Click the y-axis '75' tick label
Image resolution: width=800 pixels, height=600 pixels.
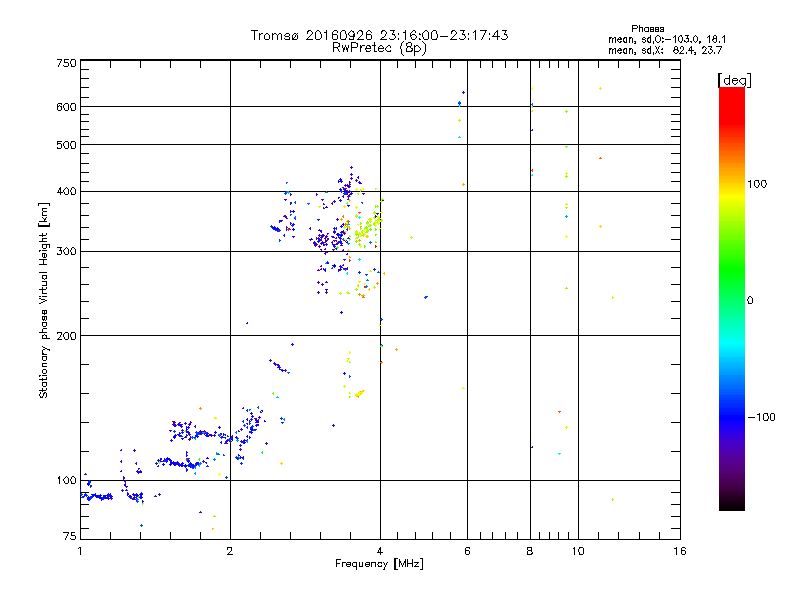tap(70, 536)
